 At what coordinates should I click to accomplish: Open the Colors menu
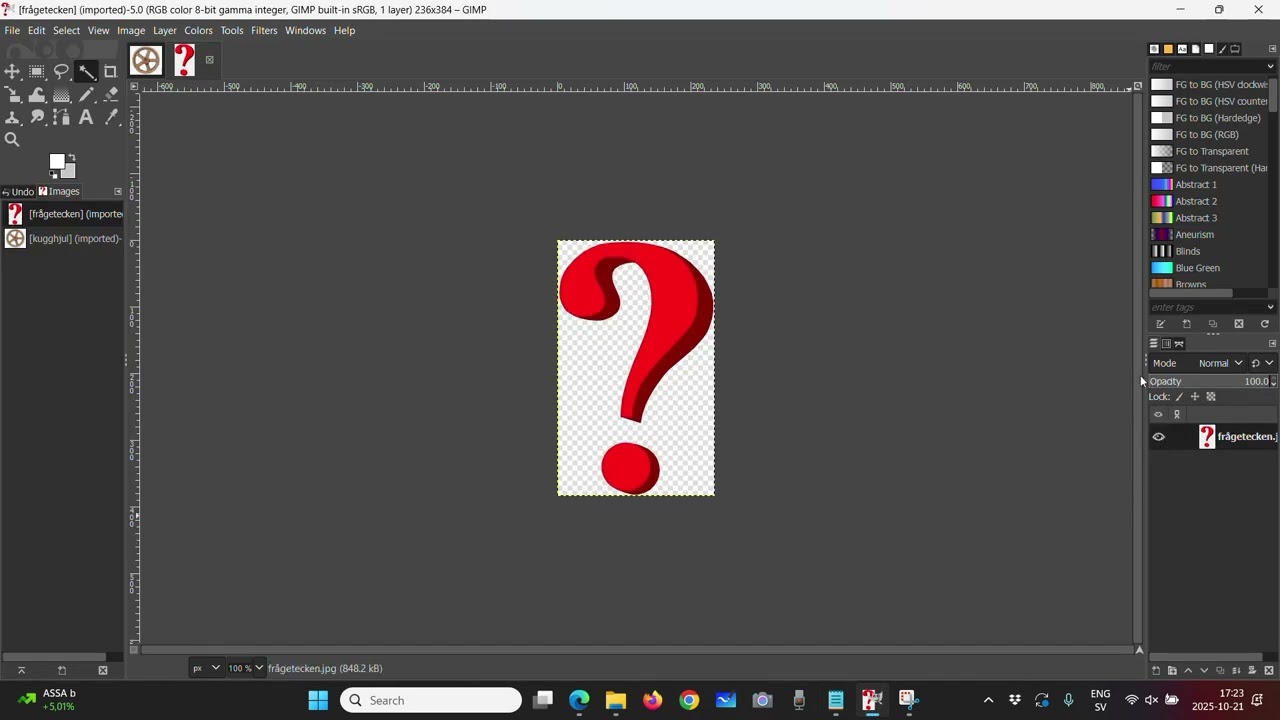click(198, 30)
